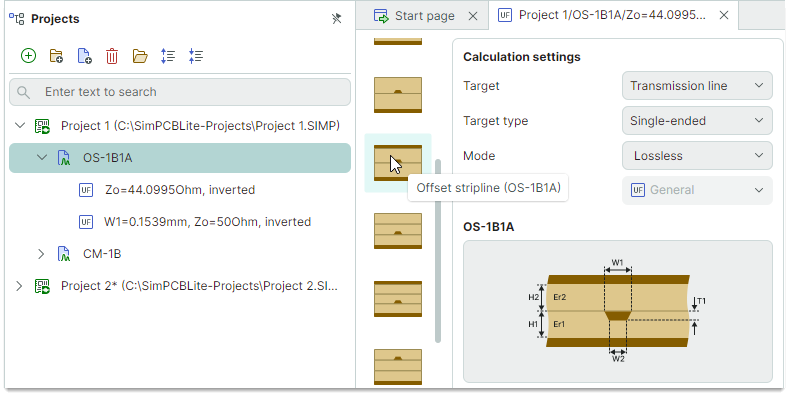Expand the Project 2 tree node
The image size is (790, 397).
(x=19, y=286)
